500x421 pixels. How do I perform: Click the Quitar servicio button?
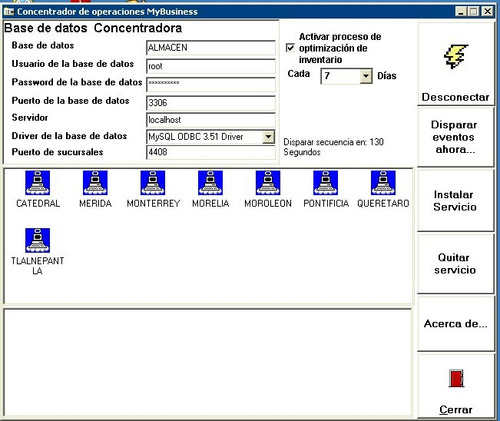coord(456,264)
